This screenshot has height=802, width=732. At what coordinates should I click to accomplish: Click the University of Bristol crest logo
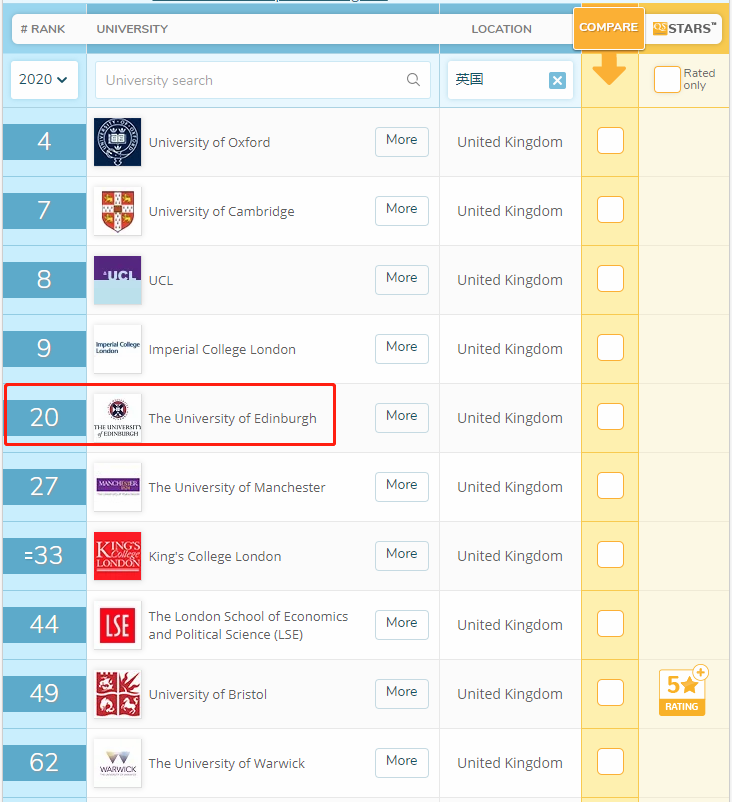pos(118,694)
